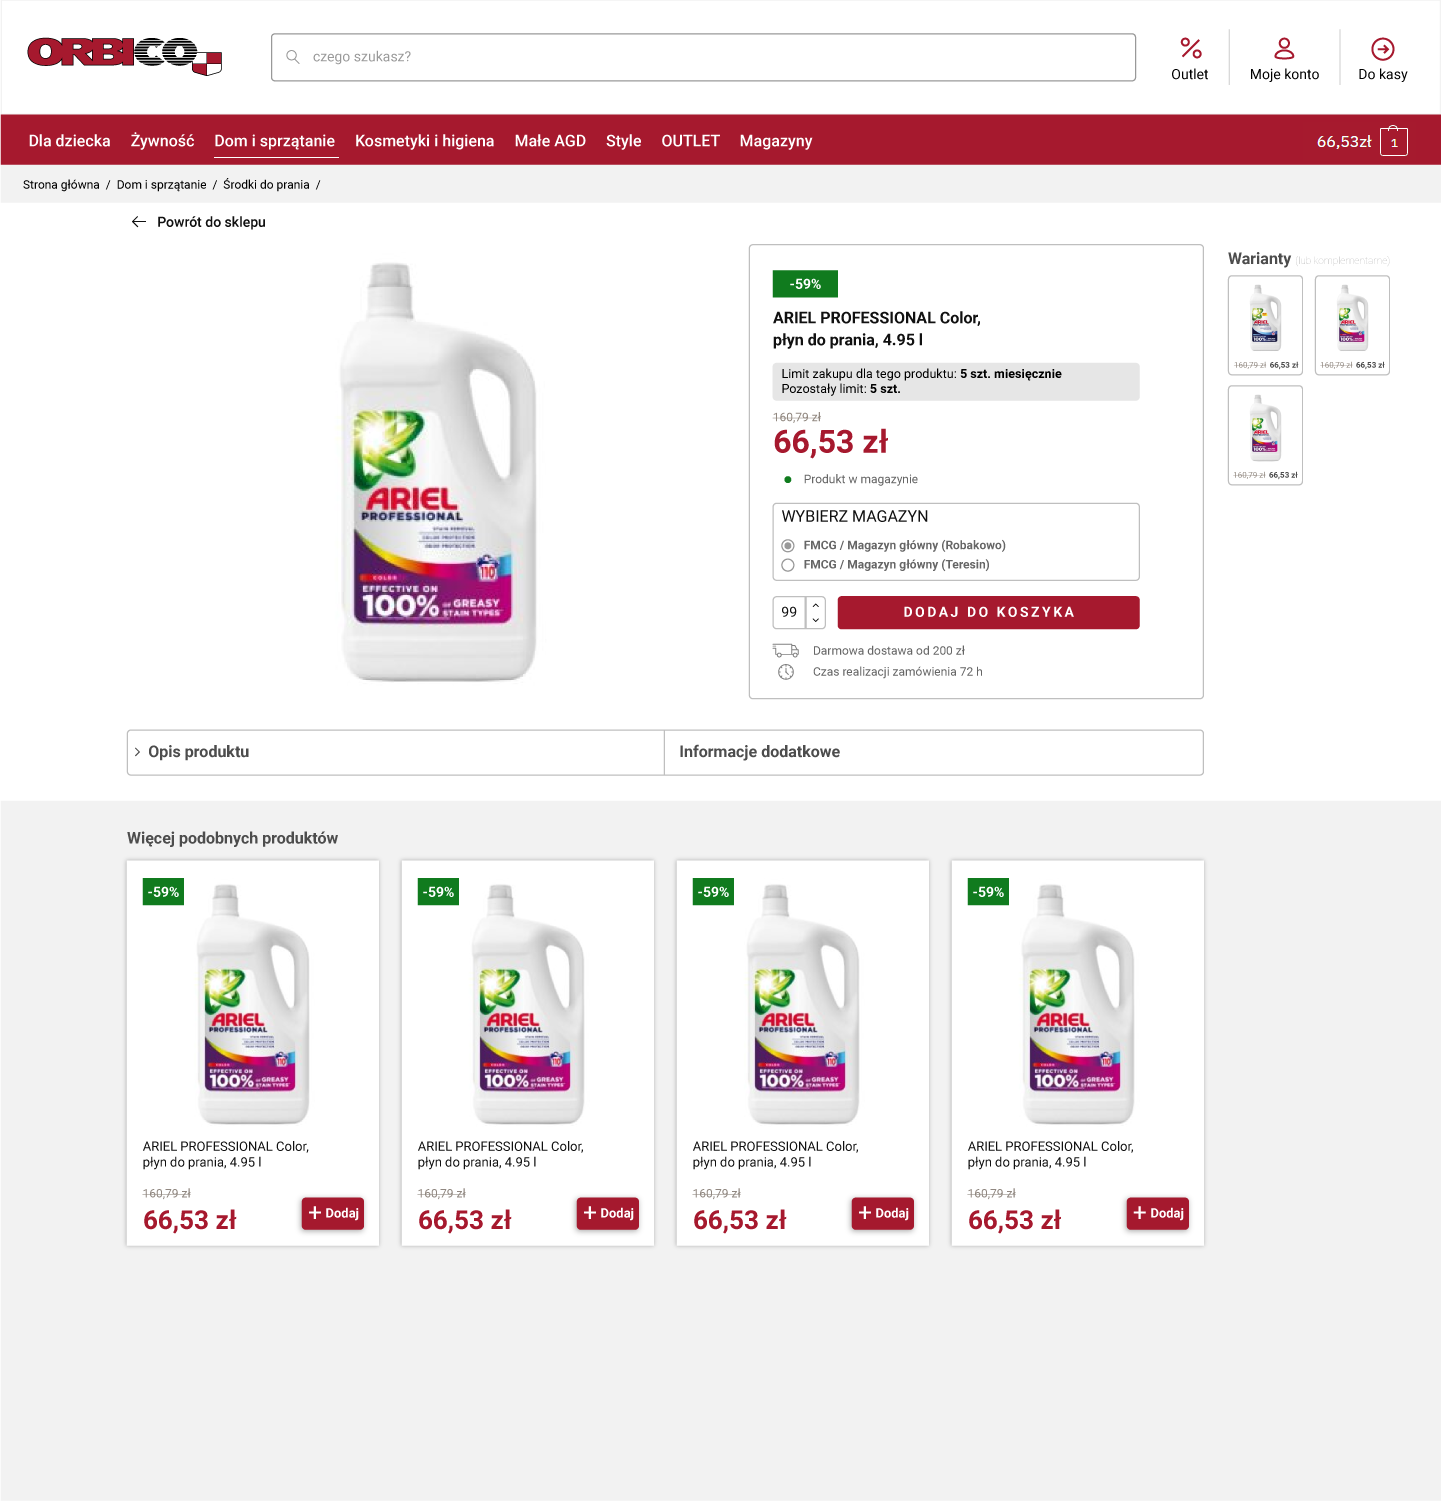Focus the czego szukasz search field
The width and height of the screenshot is (1441, 1501).
point(703,57)
